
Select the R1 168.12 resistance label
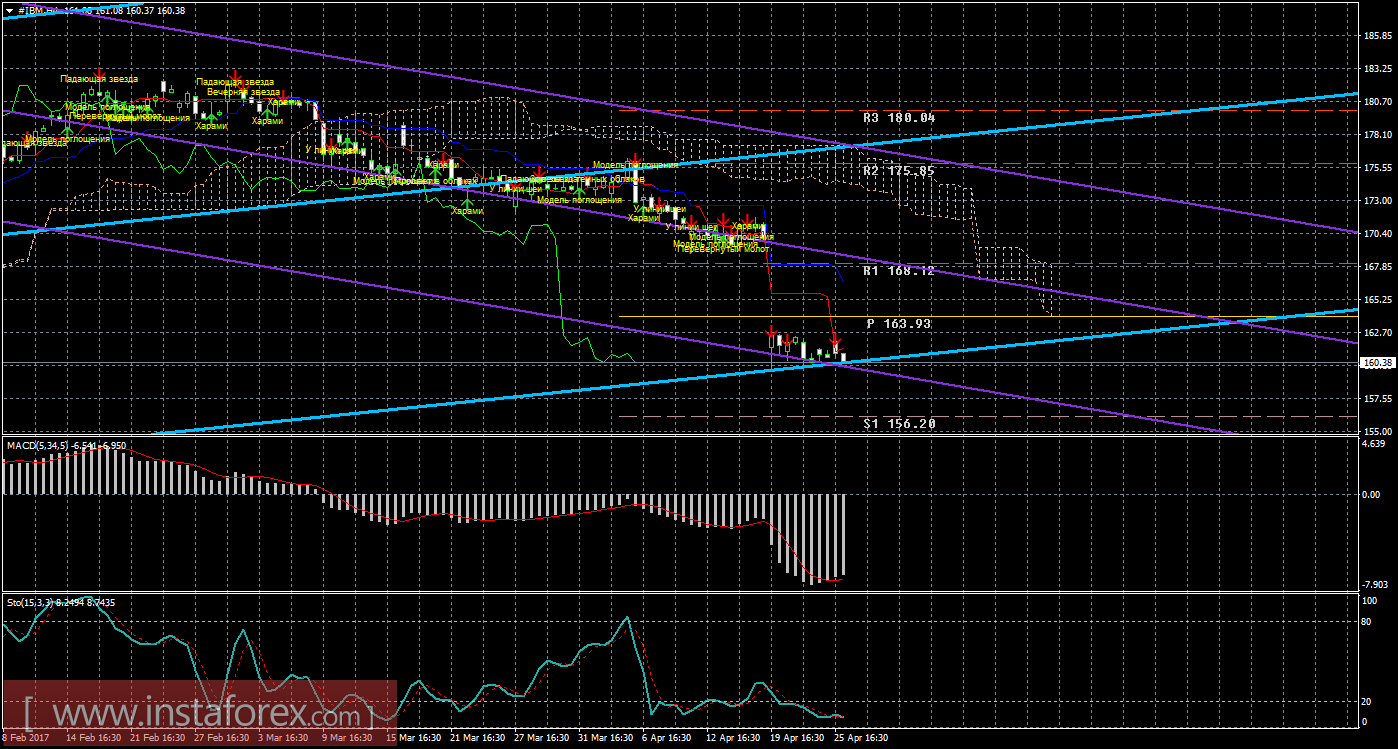899,270
